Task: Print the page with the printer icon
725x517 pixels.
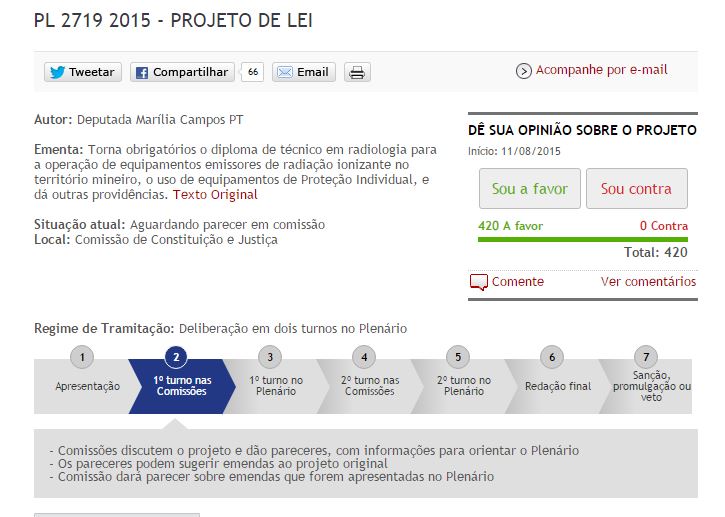Action: [x=357, y=72]
